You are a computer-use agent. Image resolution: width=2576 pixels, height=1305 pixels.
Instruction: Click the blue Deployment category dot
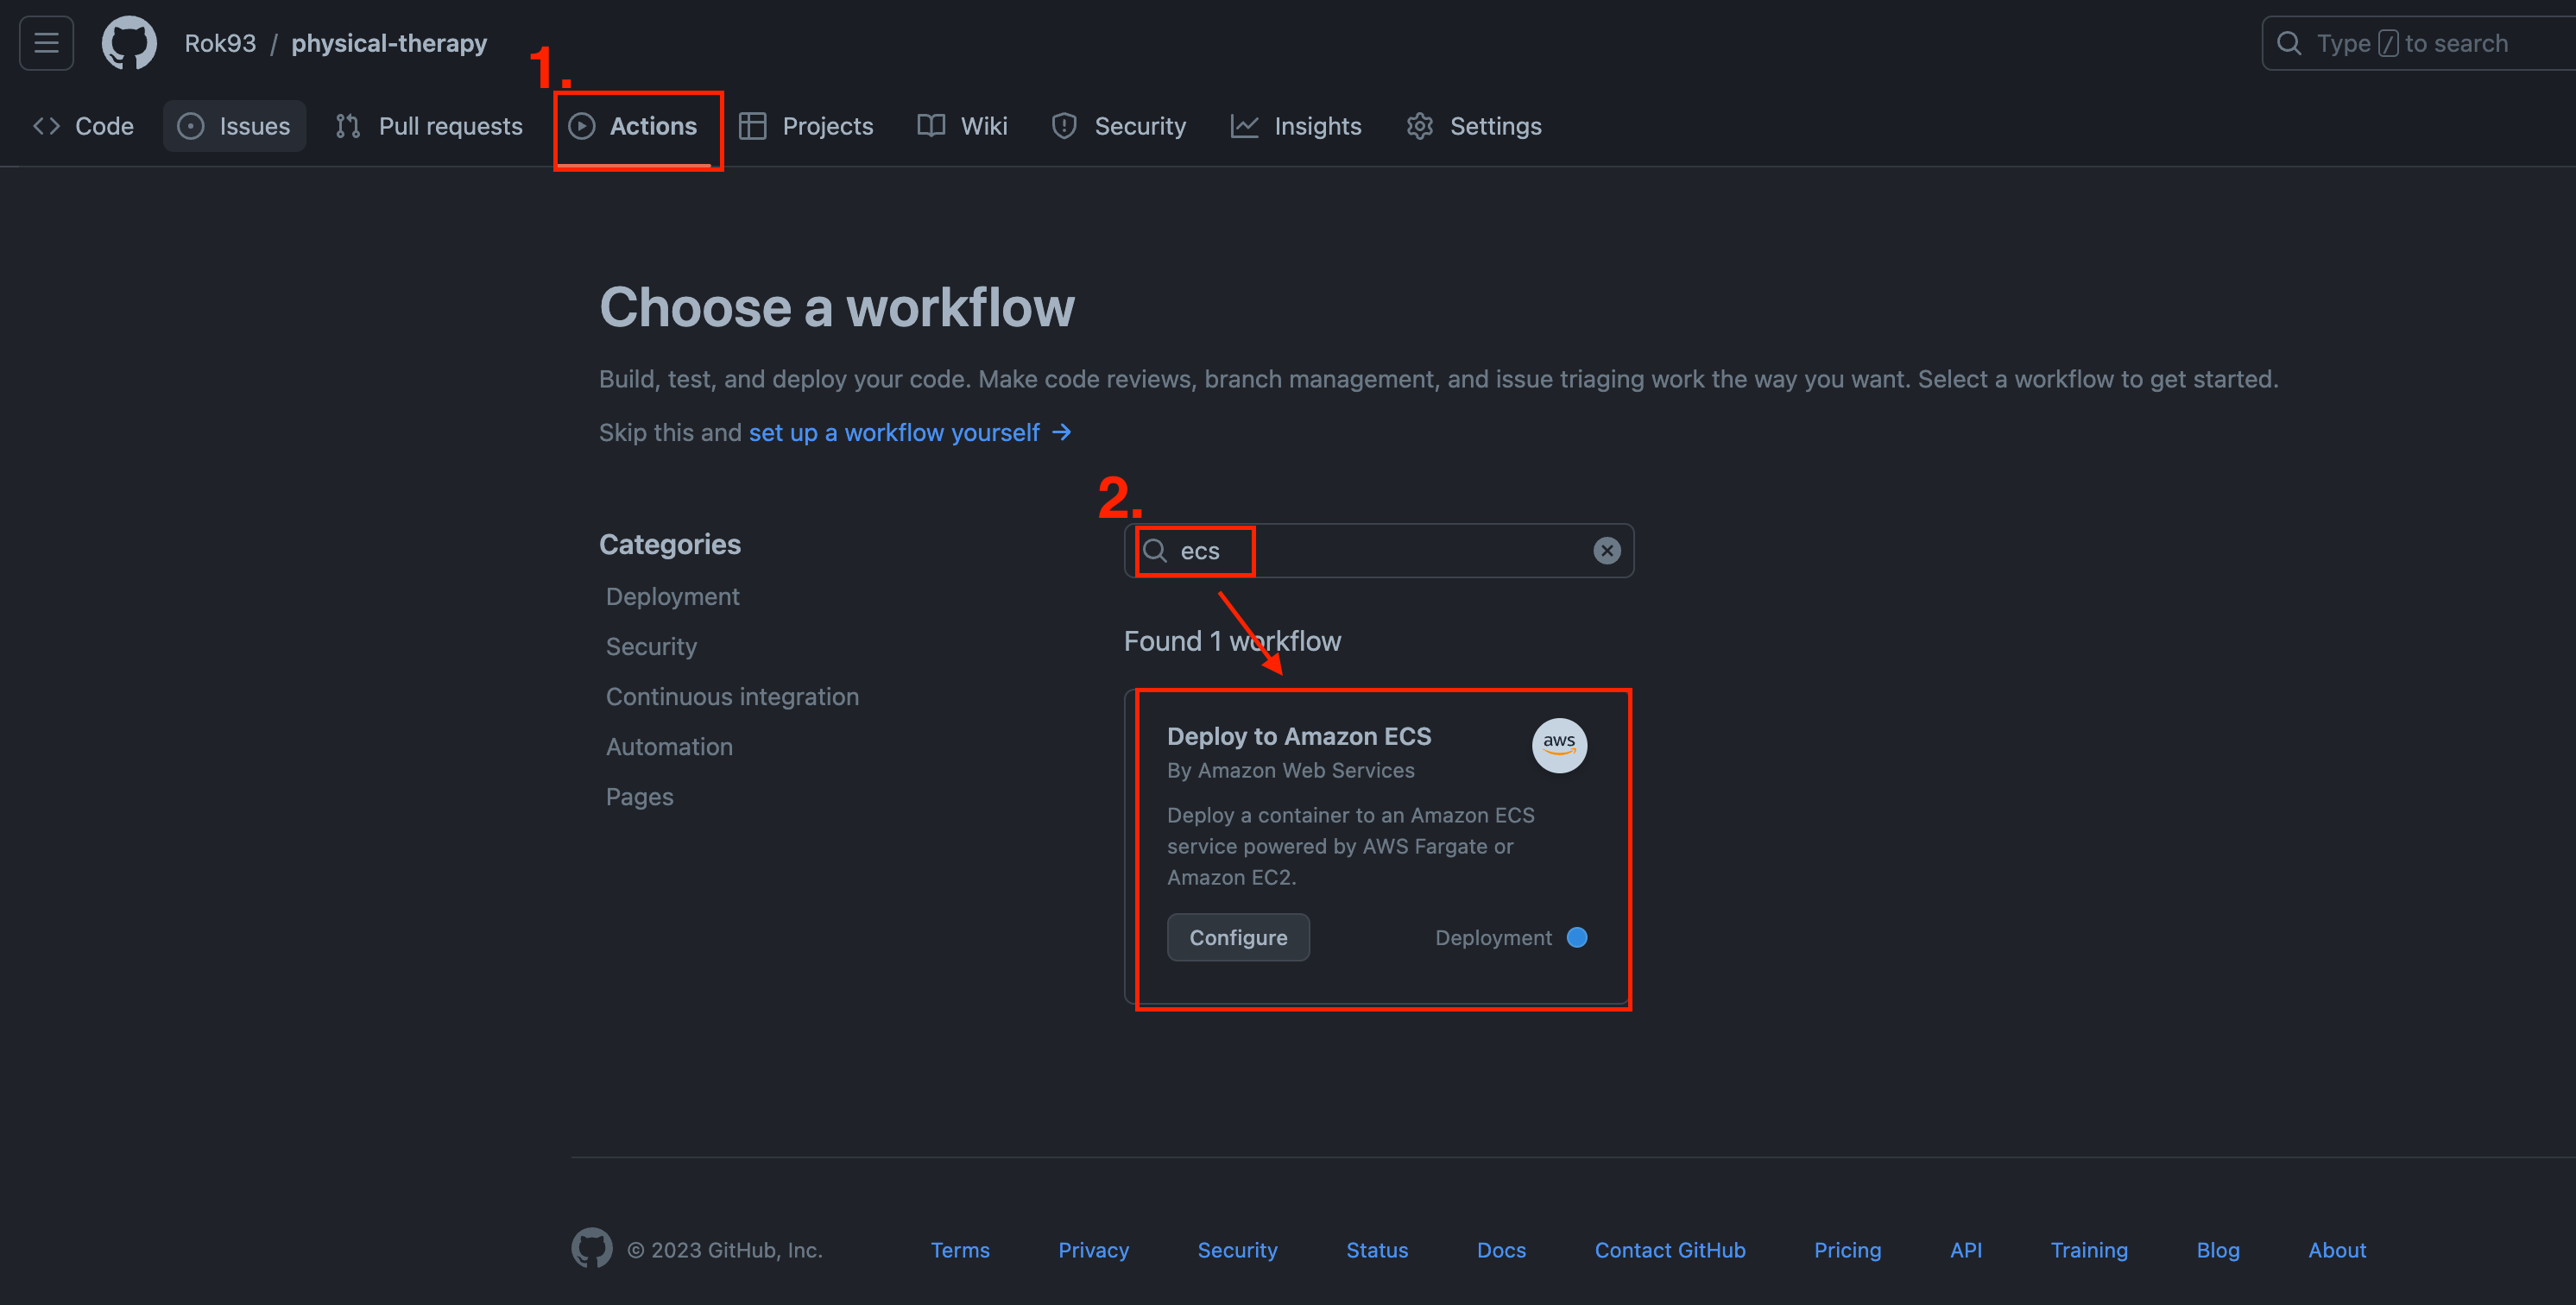click(x=1577, y=937)
